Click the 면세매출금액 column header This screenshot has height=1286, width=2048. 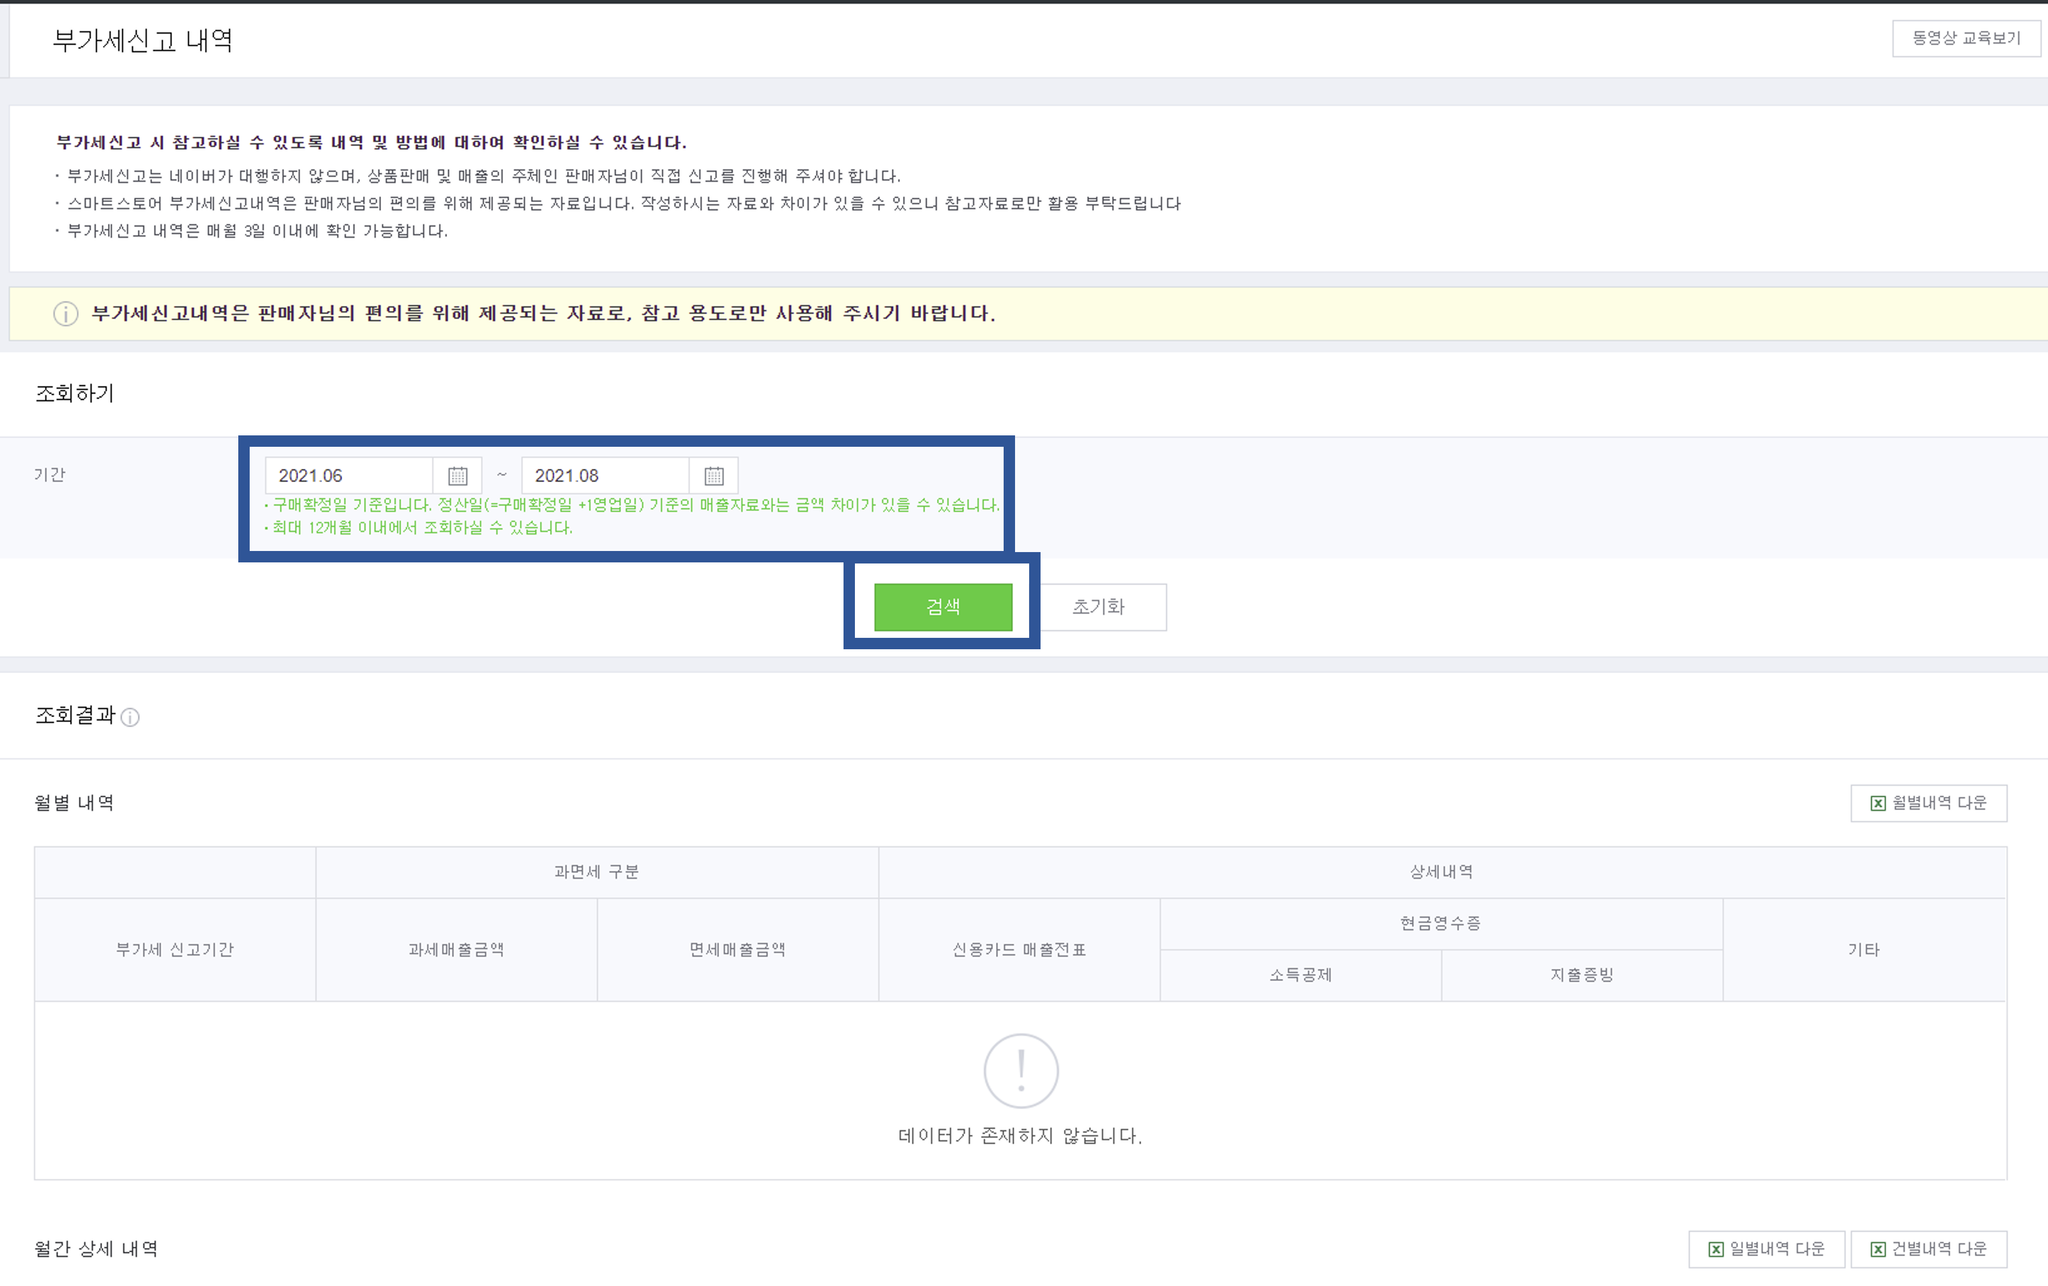738,950
